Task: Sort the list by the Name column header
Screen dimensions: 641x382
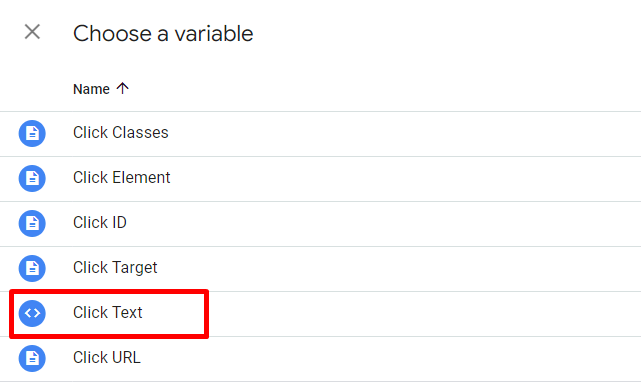Action: (91, 89)
